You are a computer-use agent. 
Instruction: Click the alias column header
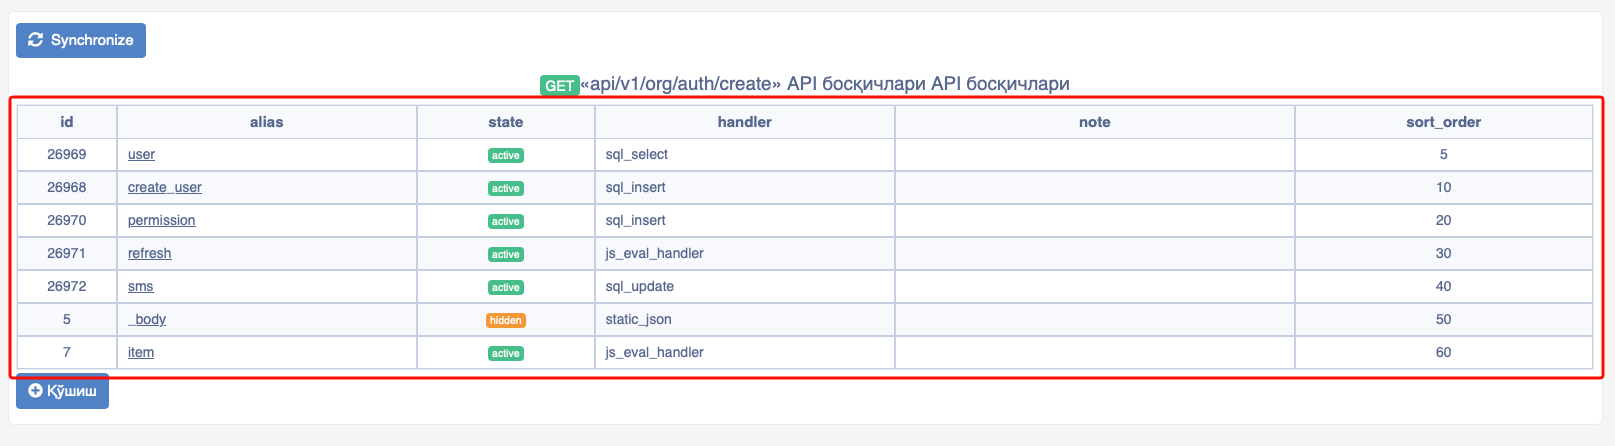click(x=267, y=122)
